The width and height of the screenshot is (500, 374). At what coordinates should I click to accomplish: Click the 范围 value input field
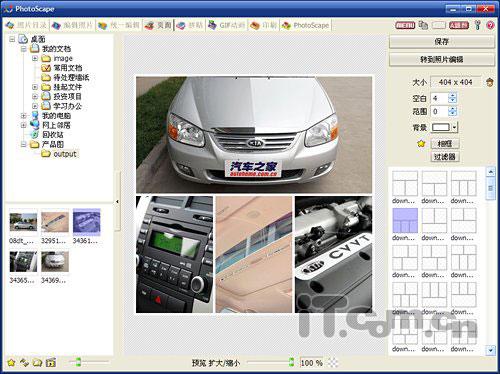440,111
